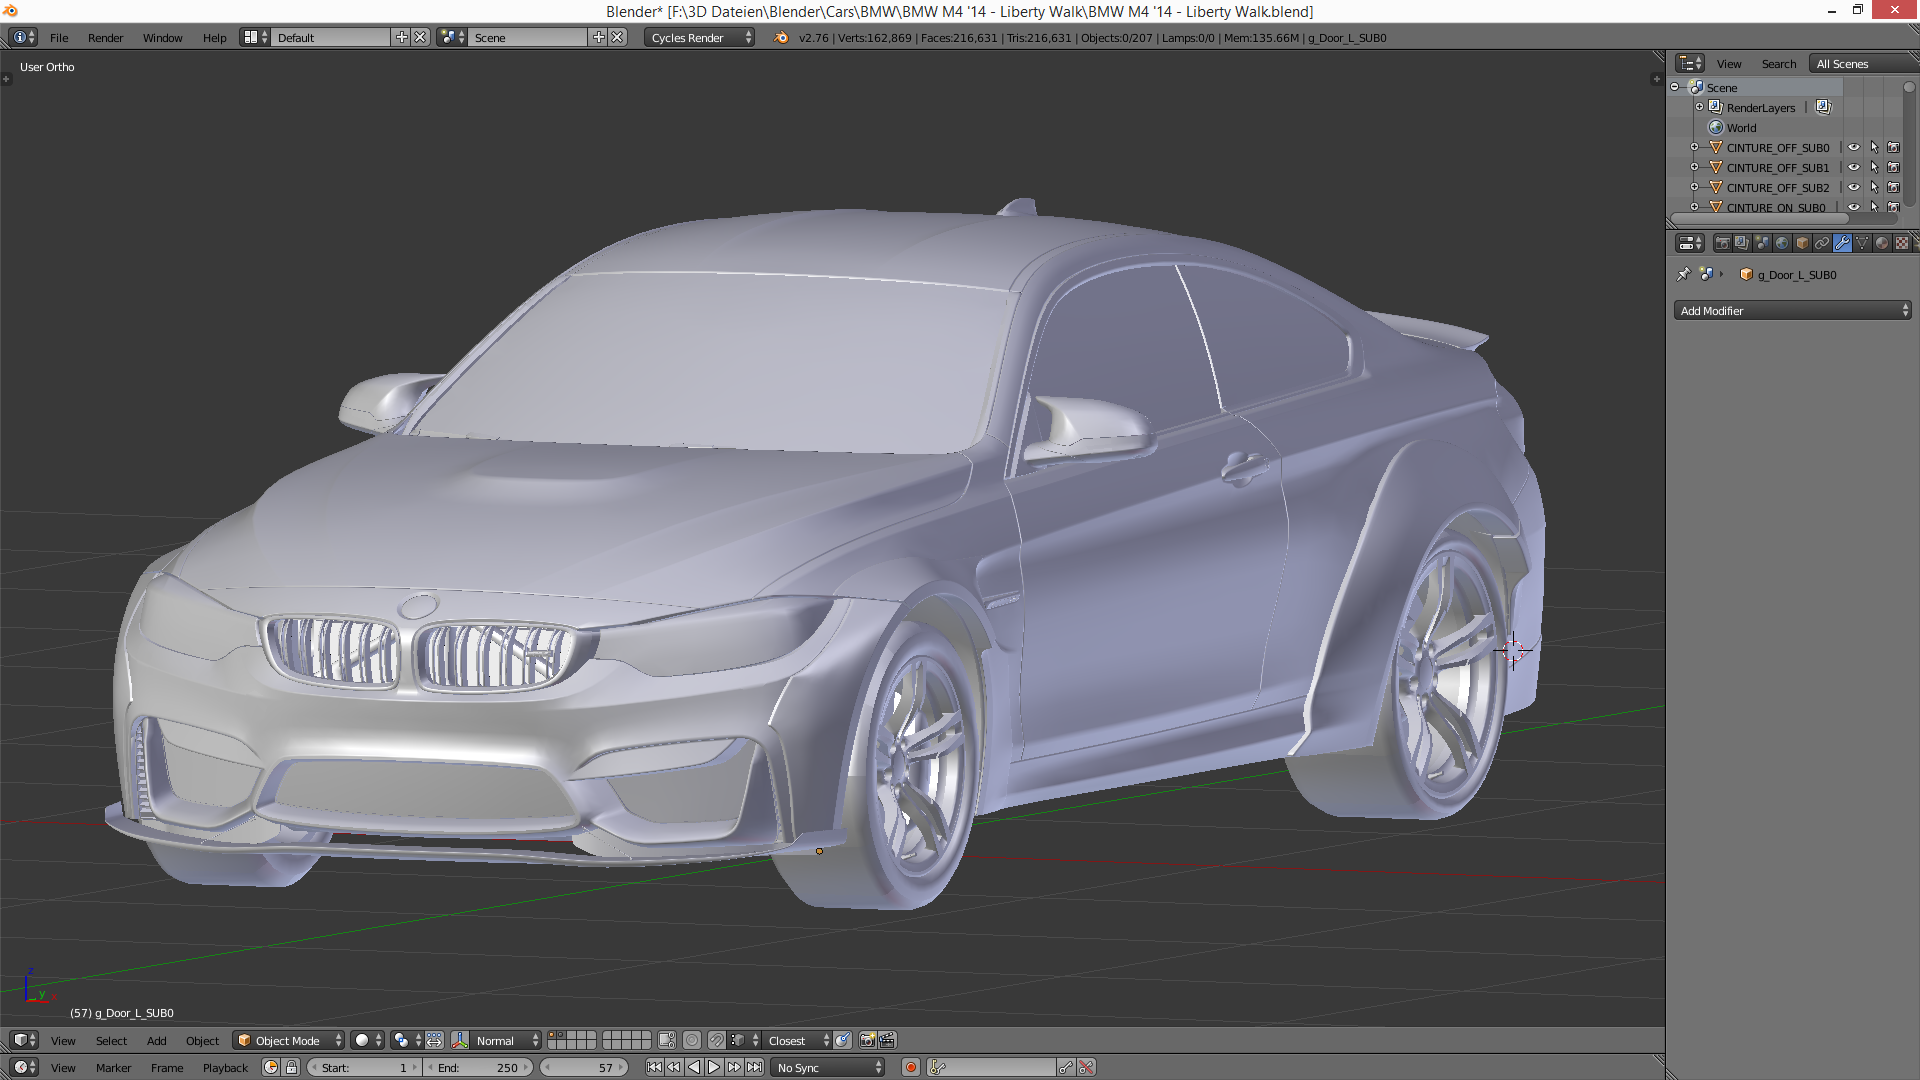Open the Render properties tab

pos(1722,243)
